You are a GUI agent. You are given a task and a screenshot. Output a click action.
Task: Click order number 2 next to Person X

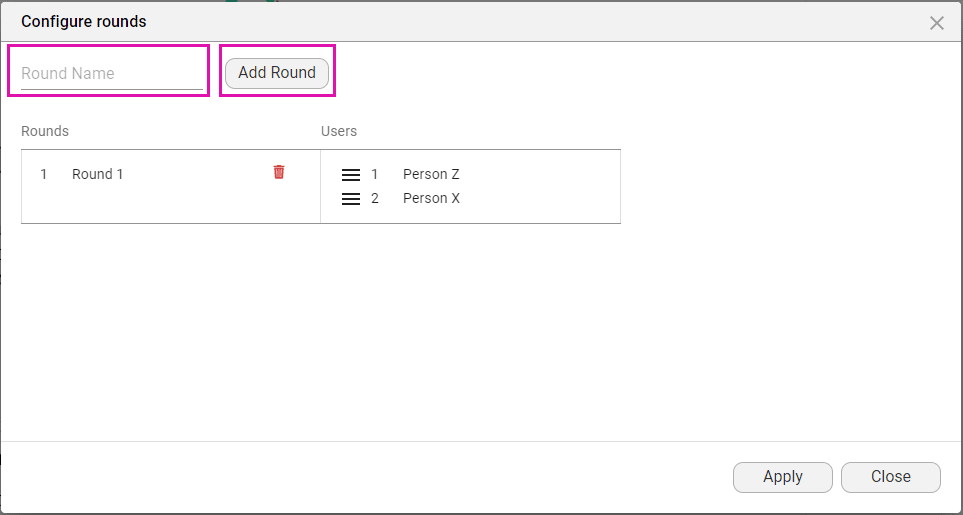(x=375, y=198)
